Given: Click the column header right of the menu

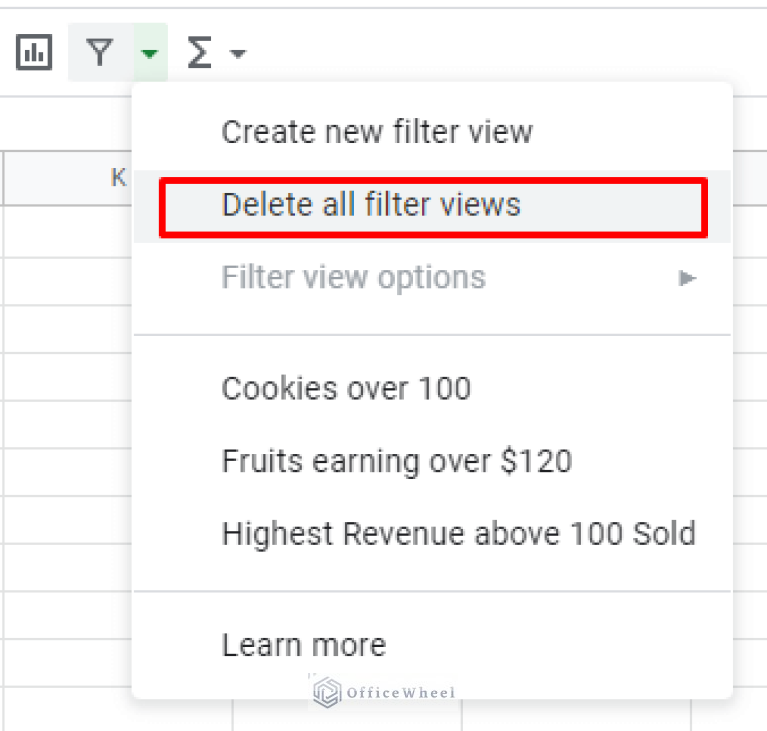Looking at the screenshot, I should tap(750, 178).
